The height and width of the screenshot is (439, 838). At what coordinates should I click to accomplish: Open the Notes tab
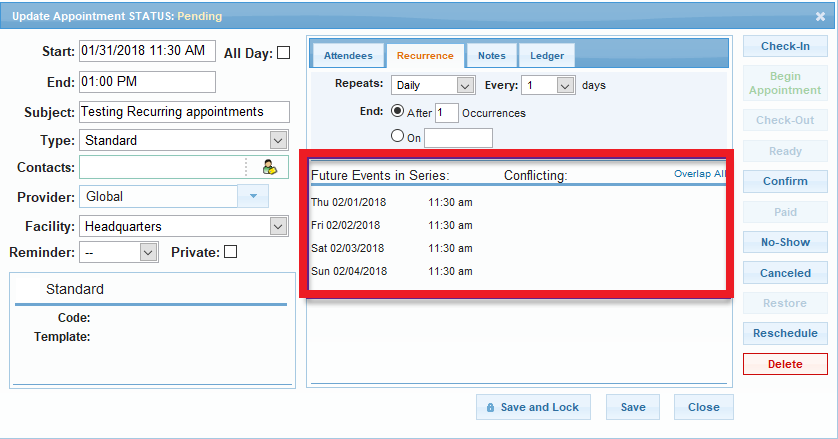point(492,56)
